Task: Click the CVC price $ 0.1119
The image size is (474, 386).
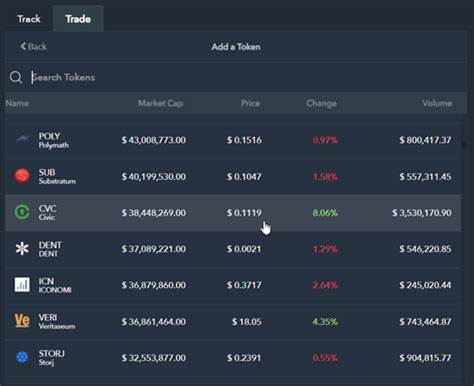Action: tap(244, 213)
